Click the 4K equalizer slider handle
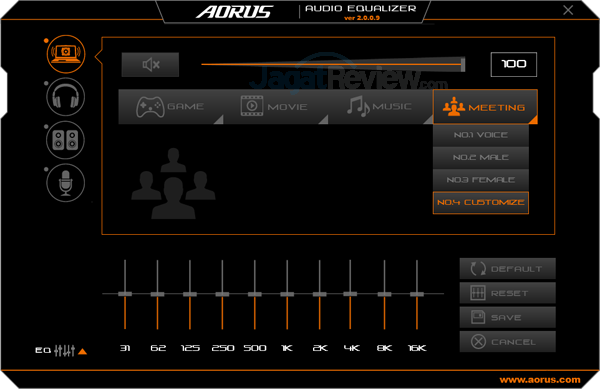The width and height of the screenshot is (600, 389). point(350,294)
